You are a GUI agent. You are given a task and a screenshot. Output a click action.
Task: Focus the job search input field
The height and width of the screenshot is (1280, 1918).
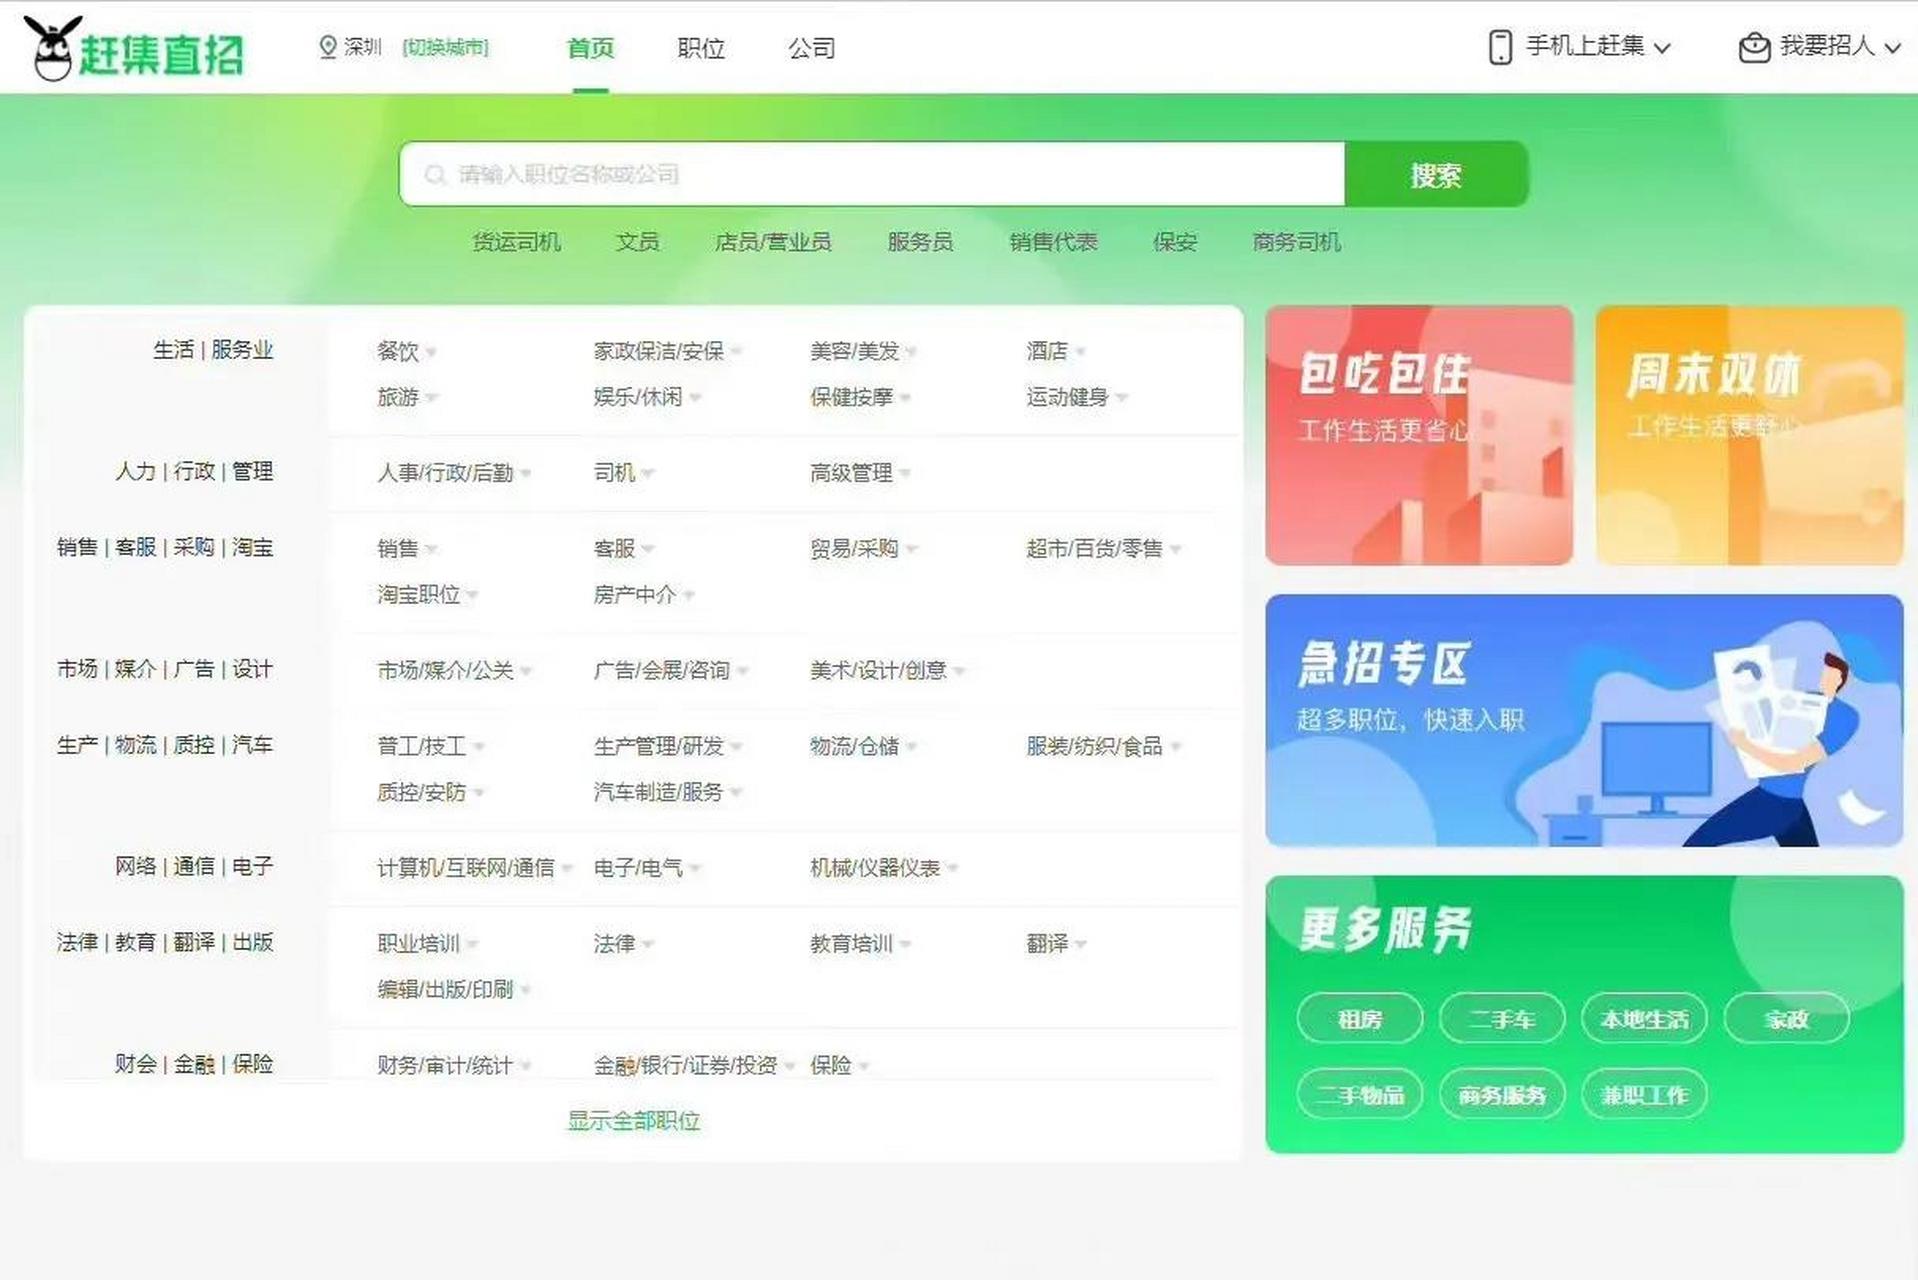click(872, 174)
